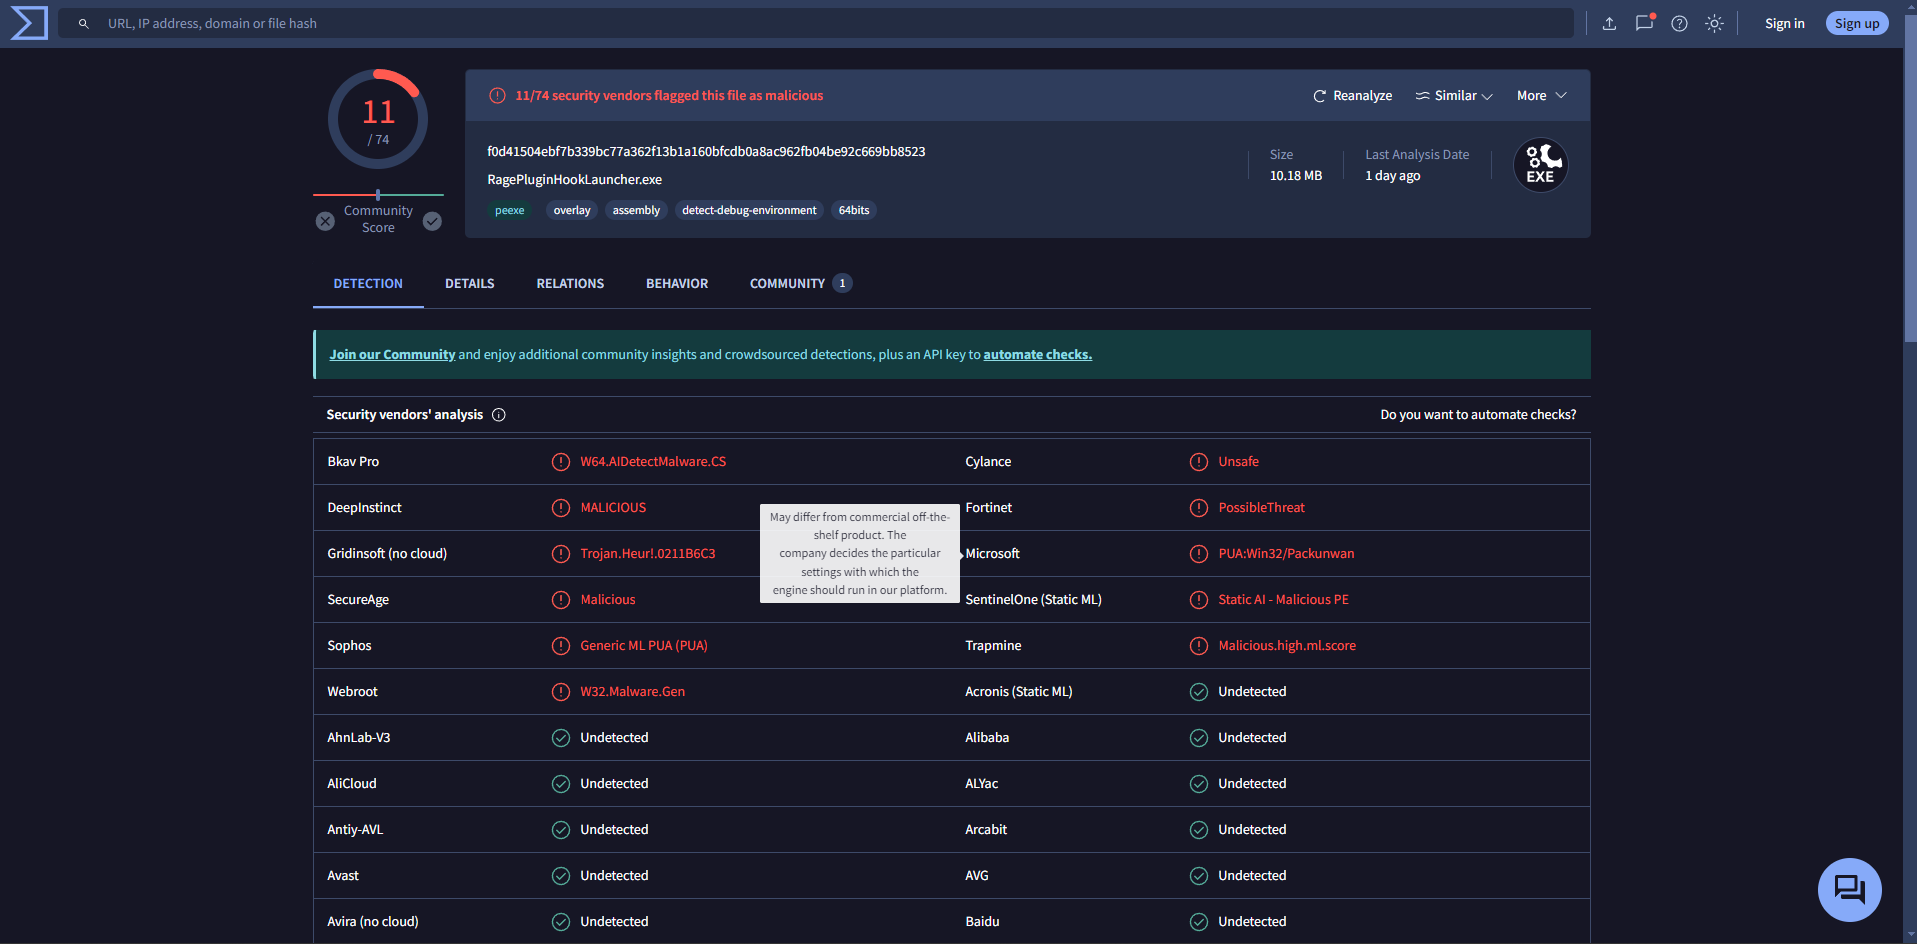The image size is (1917, 944).
Task: Switch to the DETAILS tab
Action: pos(470,284)
